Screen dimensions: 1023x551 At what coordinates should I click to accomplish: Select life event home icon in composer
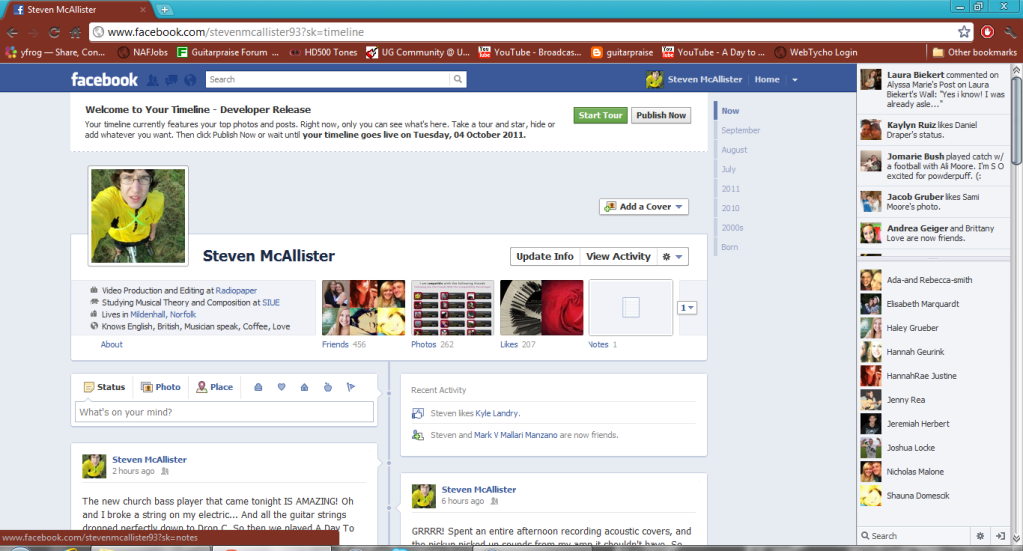[x=304, y=387]
